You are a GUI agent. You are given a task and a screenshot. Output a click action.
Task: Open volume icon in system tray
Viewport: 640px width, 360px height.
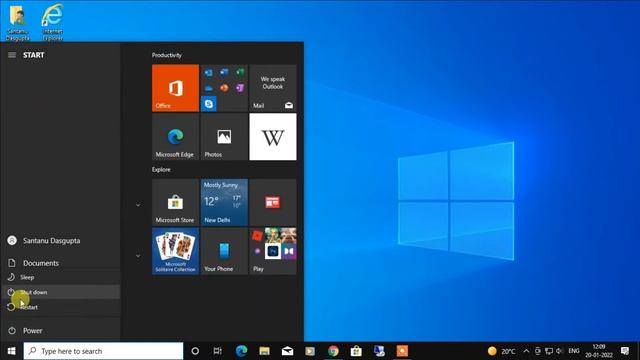(x=560, y=351)
